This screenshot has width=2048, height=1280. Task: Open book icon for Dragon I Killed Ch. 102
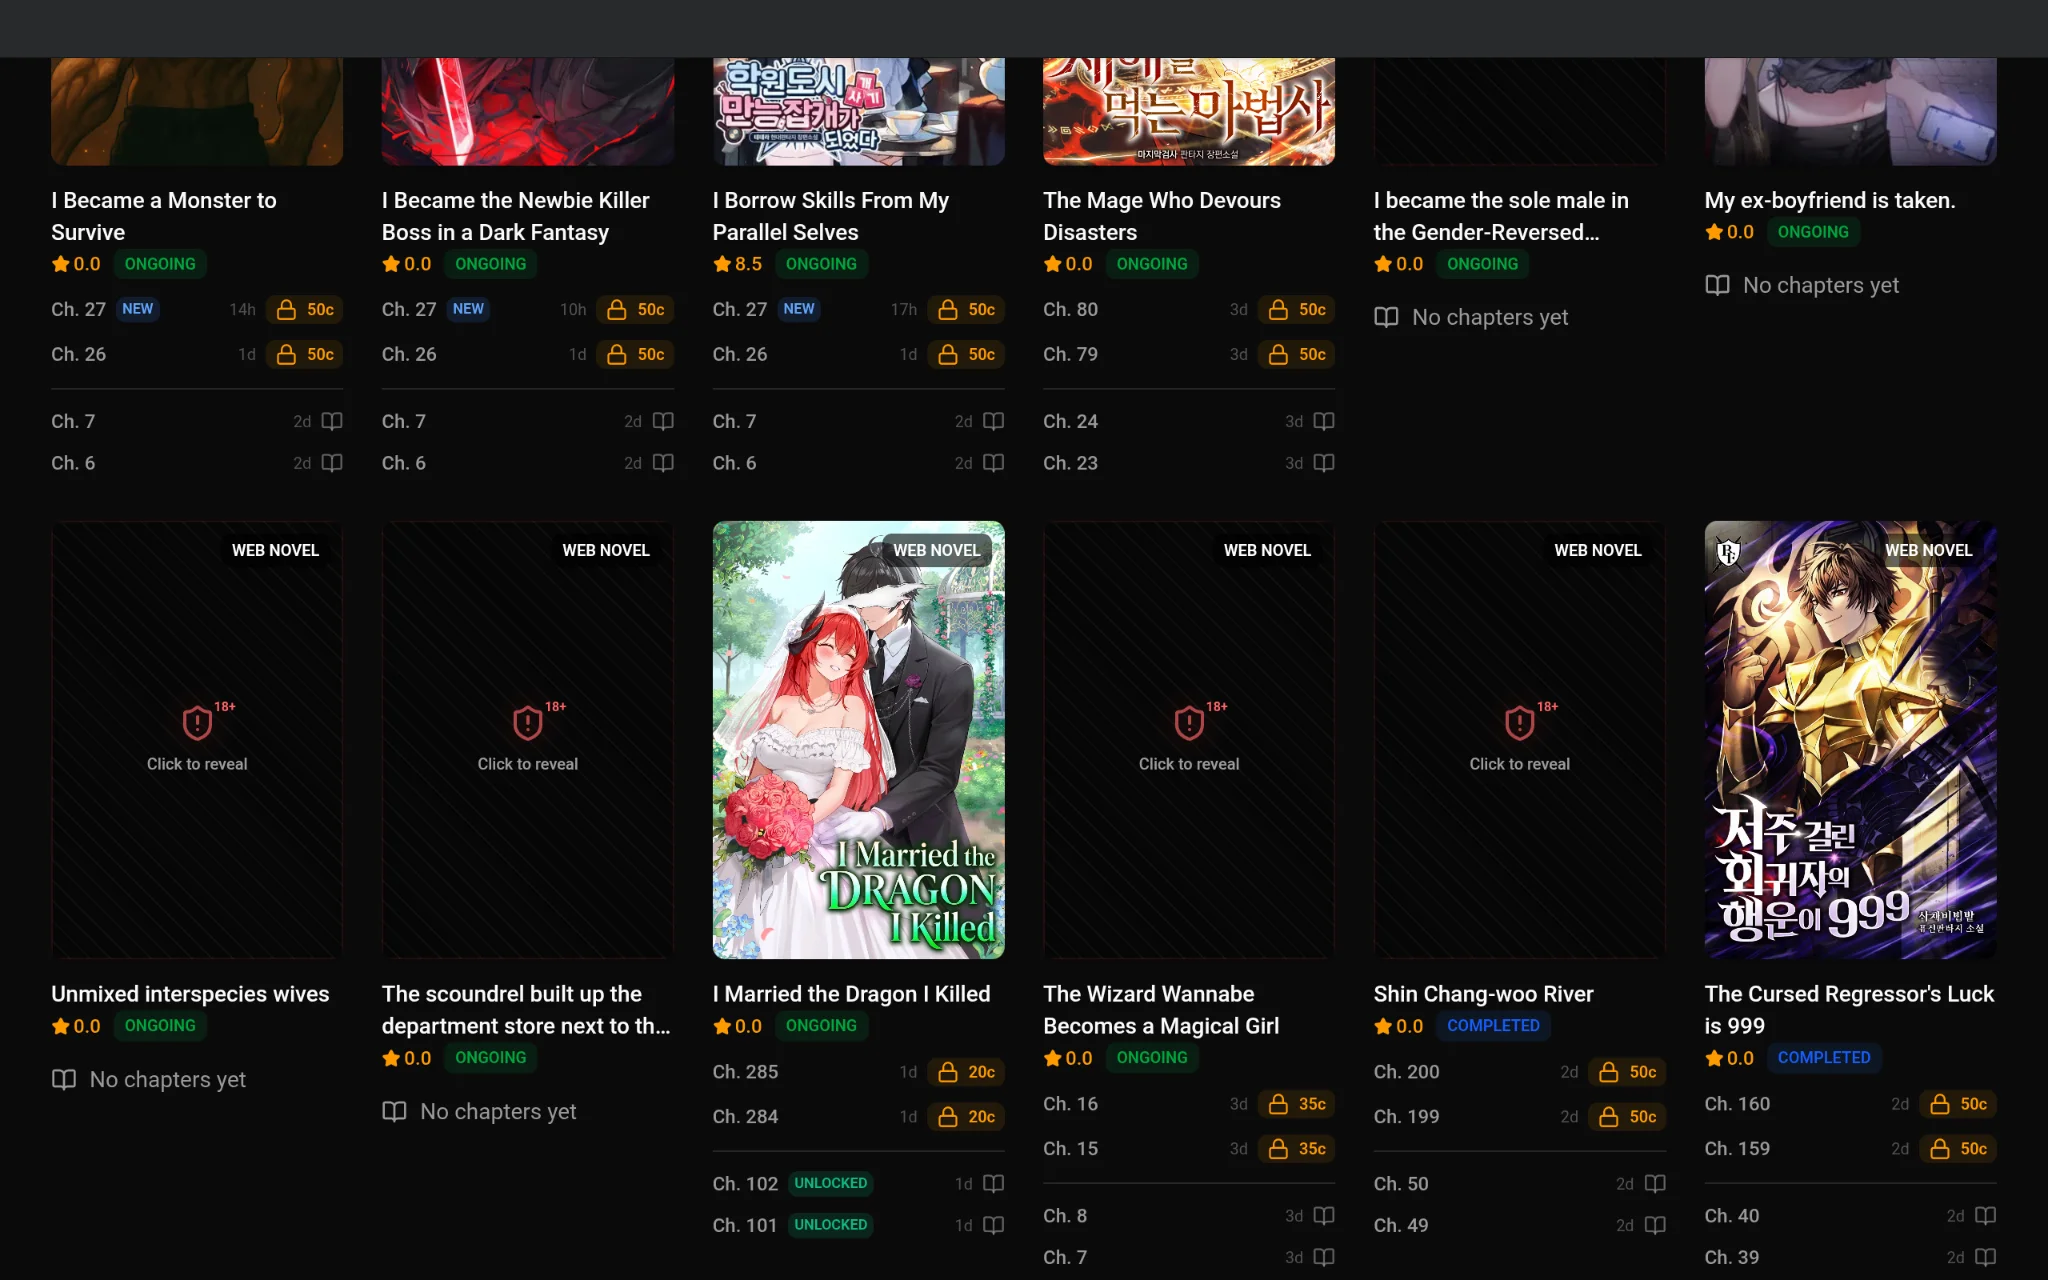[993, 1184]
